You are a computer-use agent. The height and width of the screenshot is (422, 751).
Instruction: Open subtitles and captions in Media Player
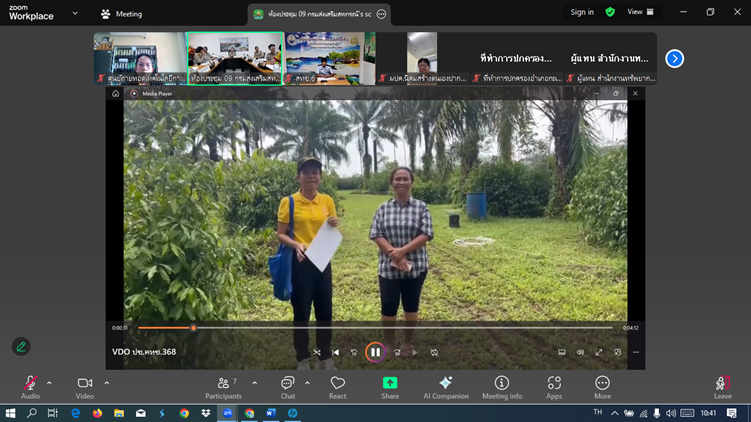tap(562, 353)
